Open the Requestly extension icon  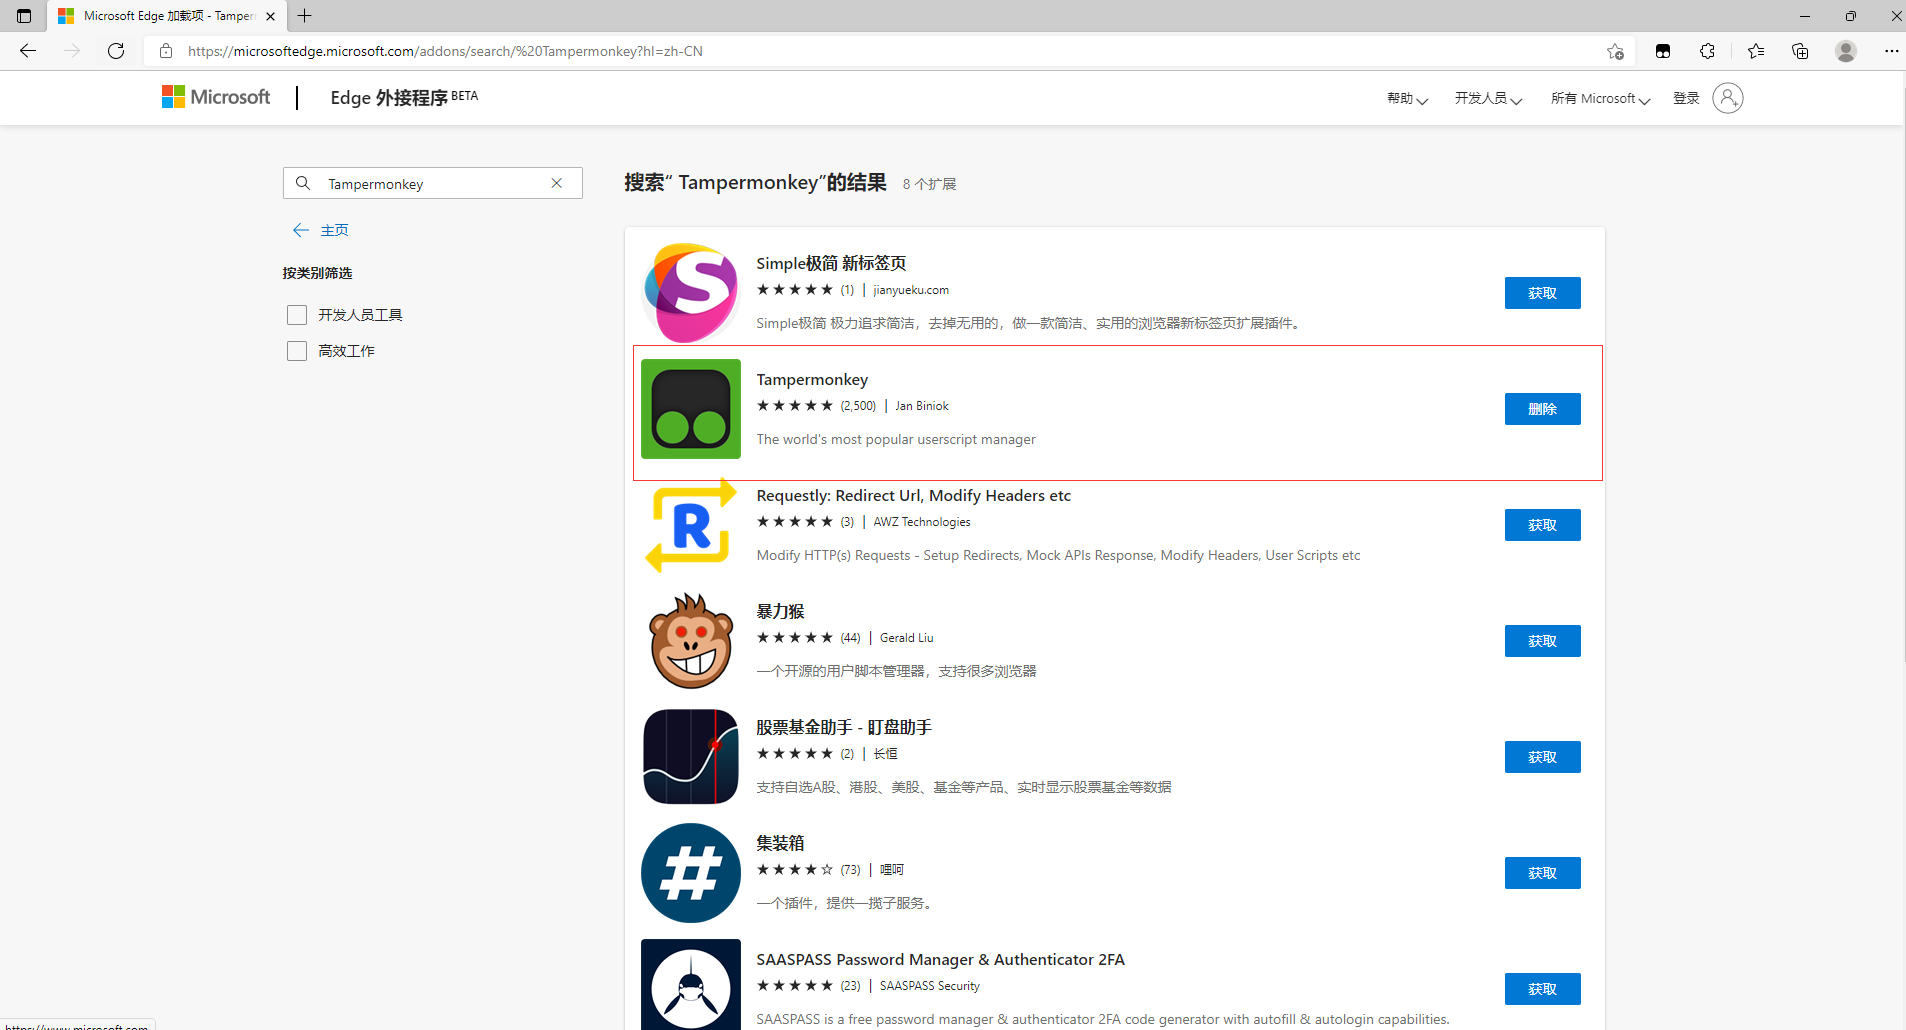pyautogui.click(x=691, y=525)
